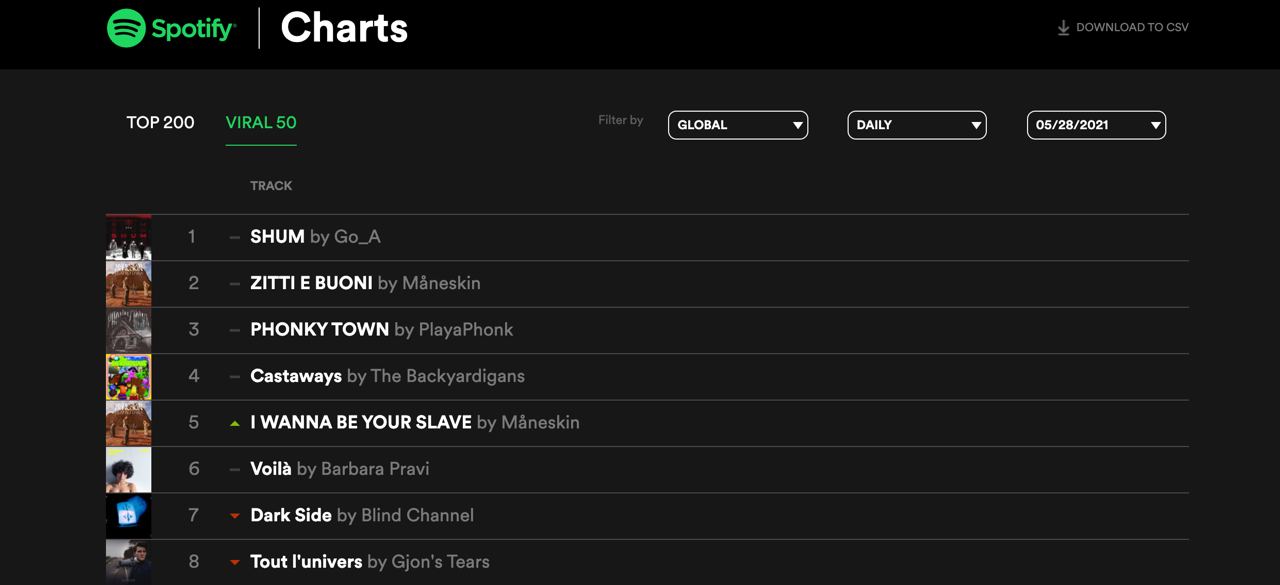The height and width of the screenshot is (585, 1280).
Task: Open the Tout l'univers track link
Action: tap(306, 562)
